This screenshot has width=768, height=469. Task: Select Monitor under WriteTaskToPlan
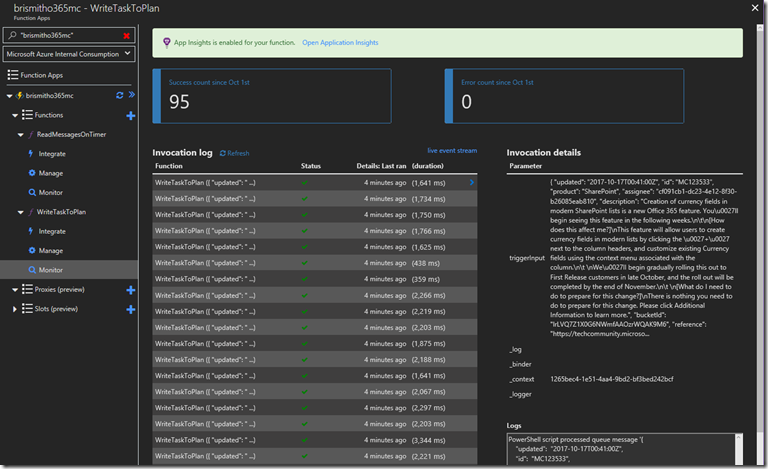coord(50,270)
